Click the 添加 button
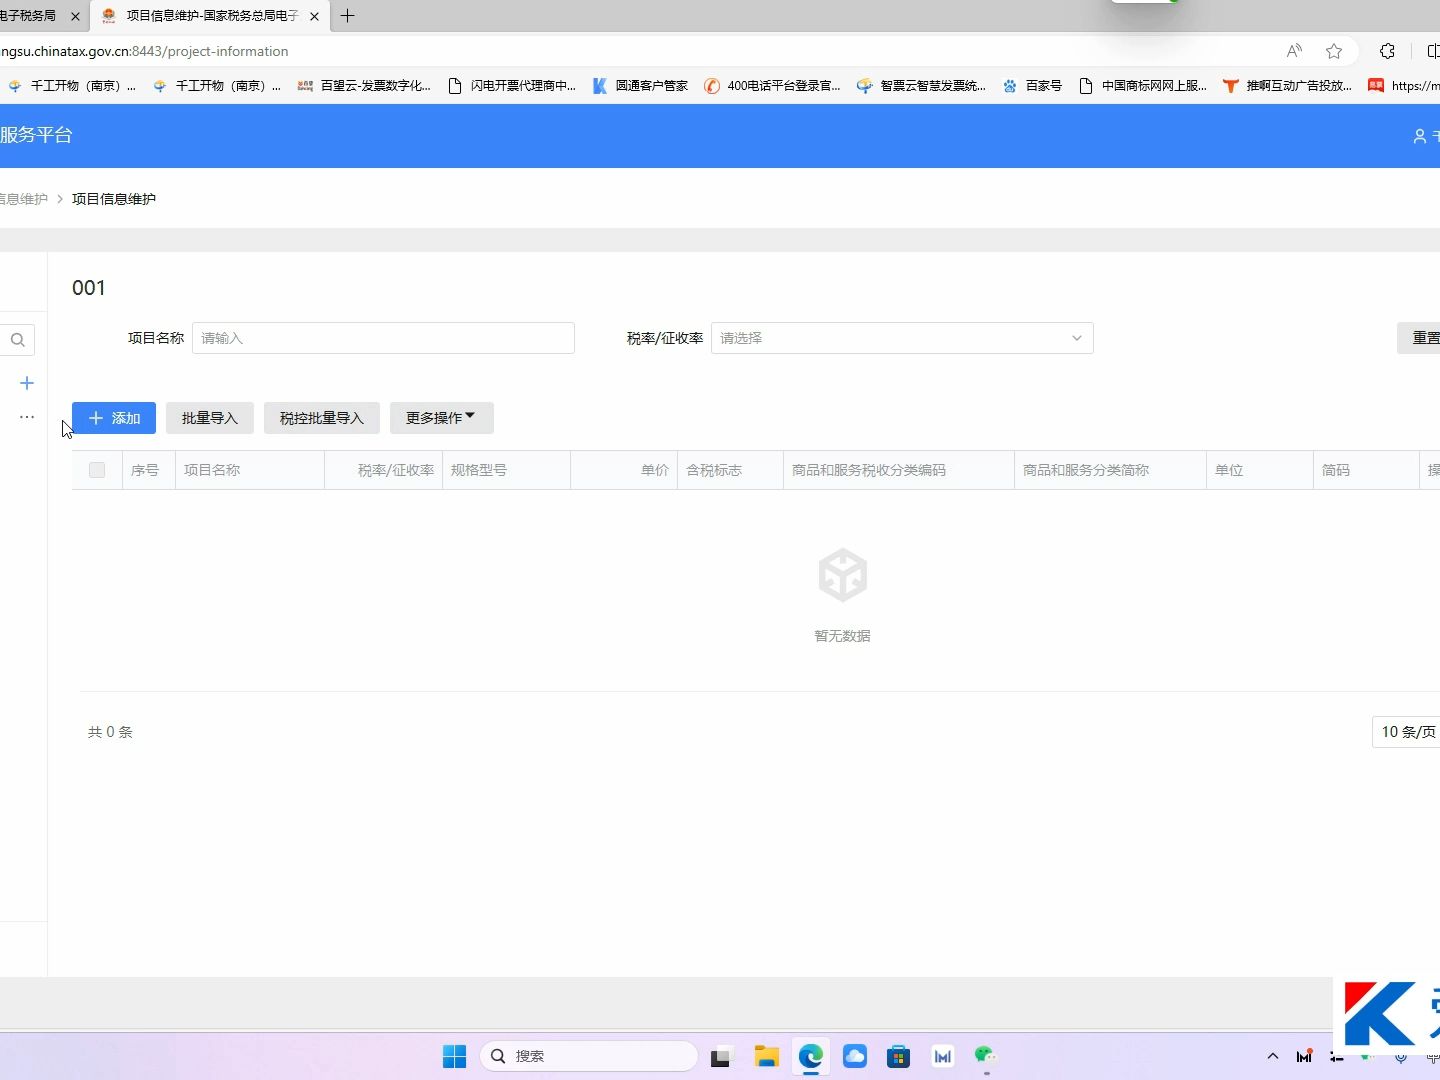The image size is (1440, 1080). [114, 418]
